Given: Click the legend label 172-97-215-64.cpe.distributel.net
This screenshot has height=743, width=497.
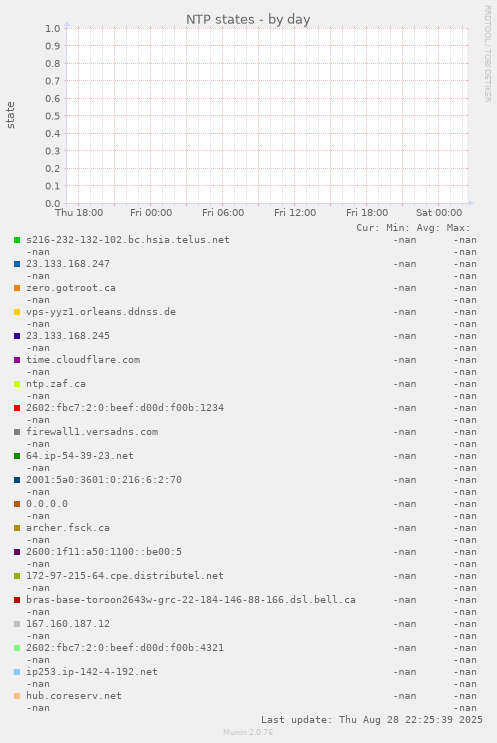Looking at the screenshot, I should [125, 576].
